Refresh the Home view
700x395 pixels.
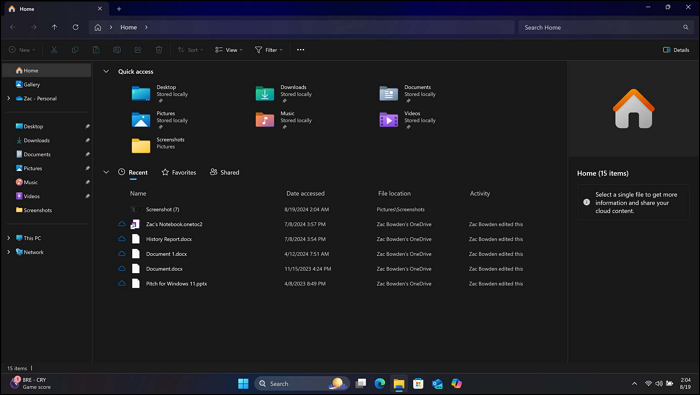click(75, 27)
